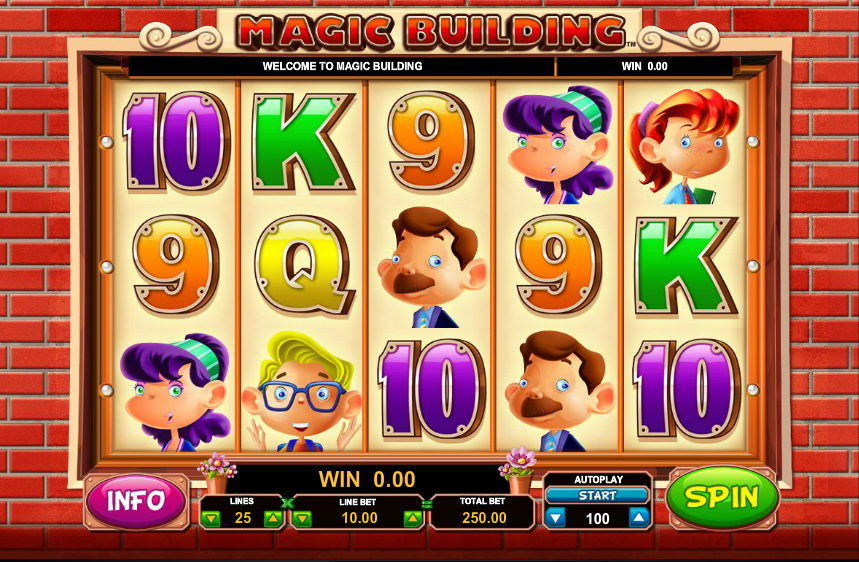
Task: Click the autoplay count field showing 100
Action: pos(598,518)
